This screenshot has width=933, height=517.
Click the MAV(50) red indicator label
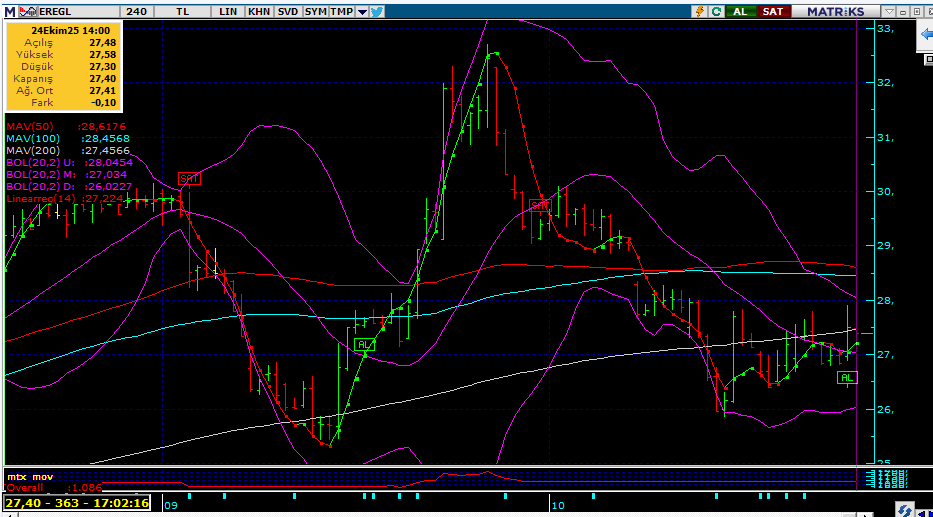30,126
